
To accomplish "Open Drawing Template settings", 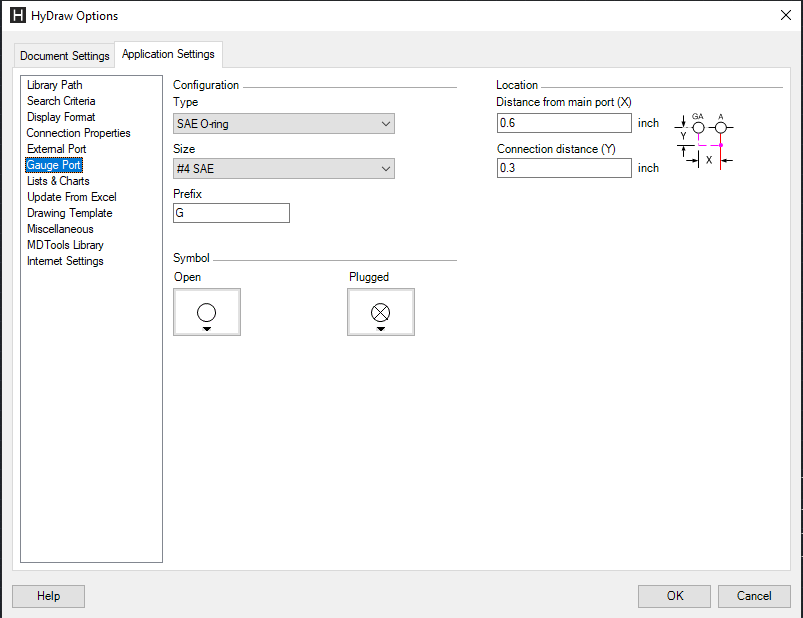I will coord(70,213).
